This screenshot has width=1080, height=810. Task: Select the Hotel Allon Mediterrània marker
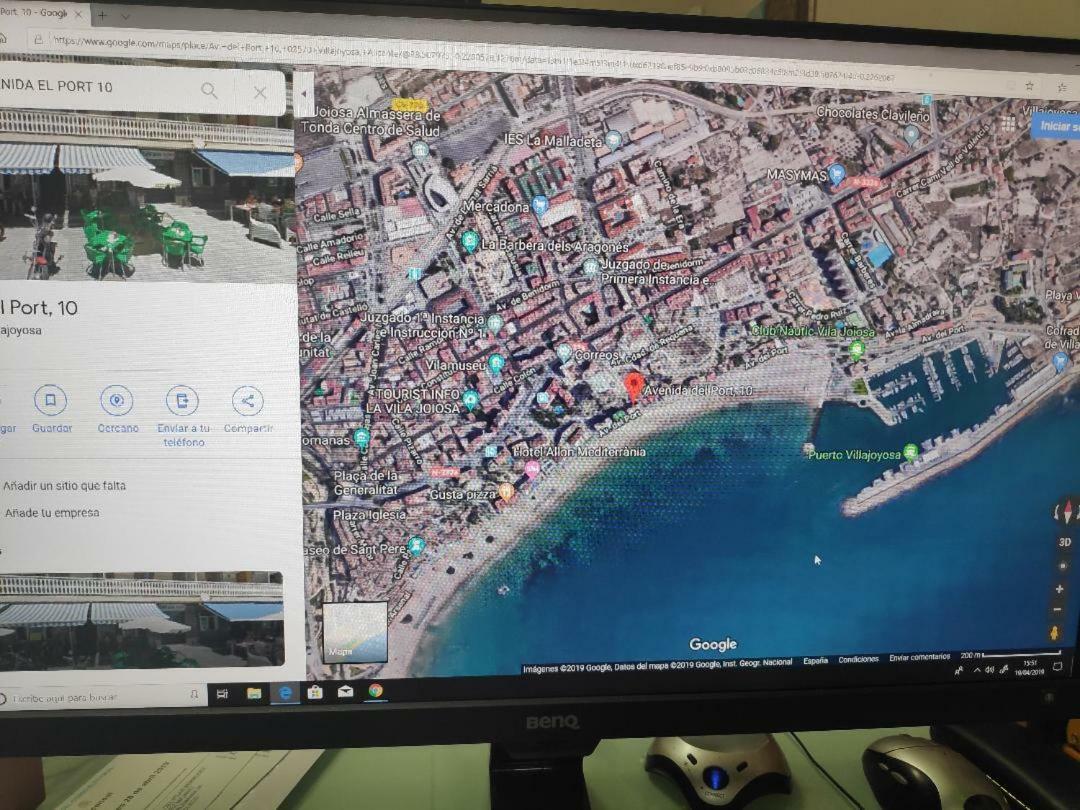[532, 469]
